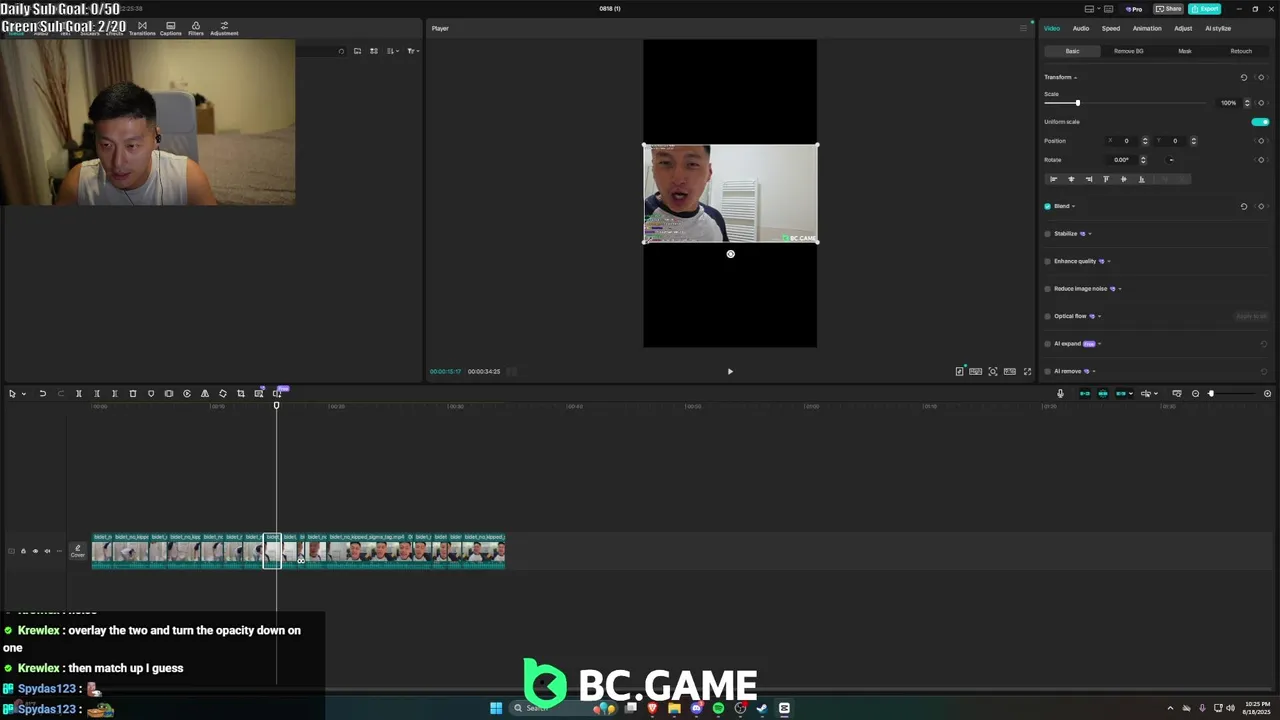This screenshot has height=720, width=1280.
Task: Enable the Reduce image noise checkbox
Action: 1048,289
